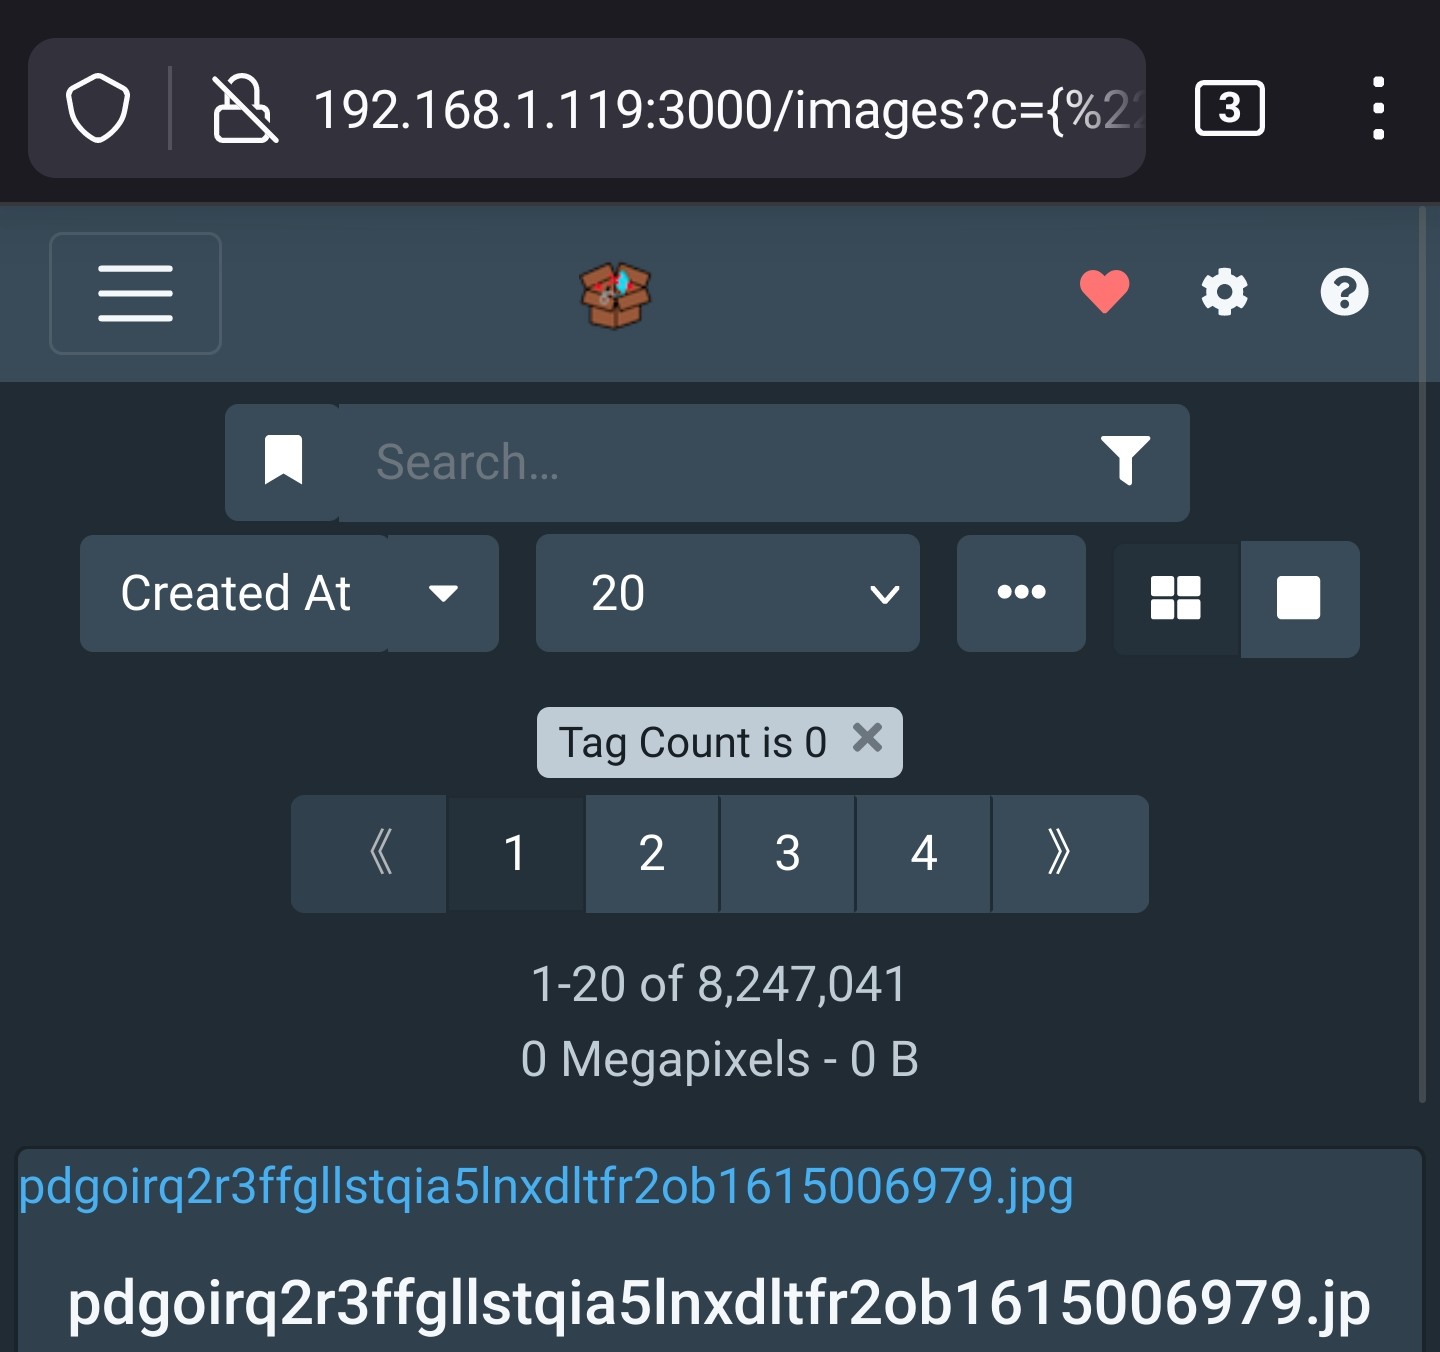
Task: Go to page 4
Action: click(923, 853)
